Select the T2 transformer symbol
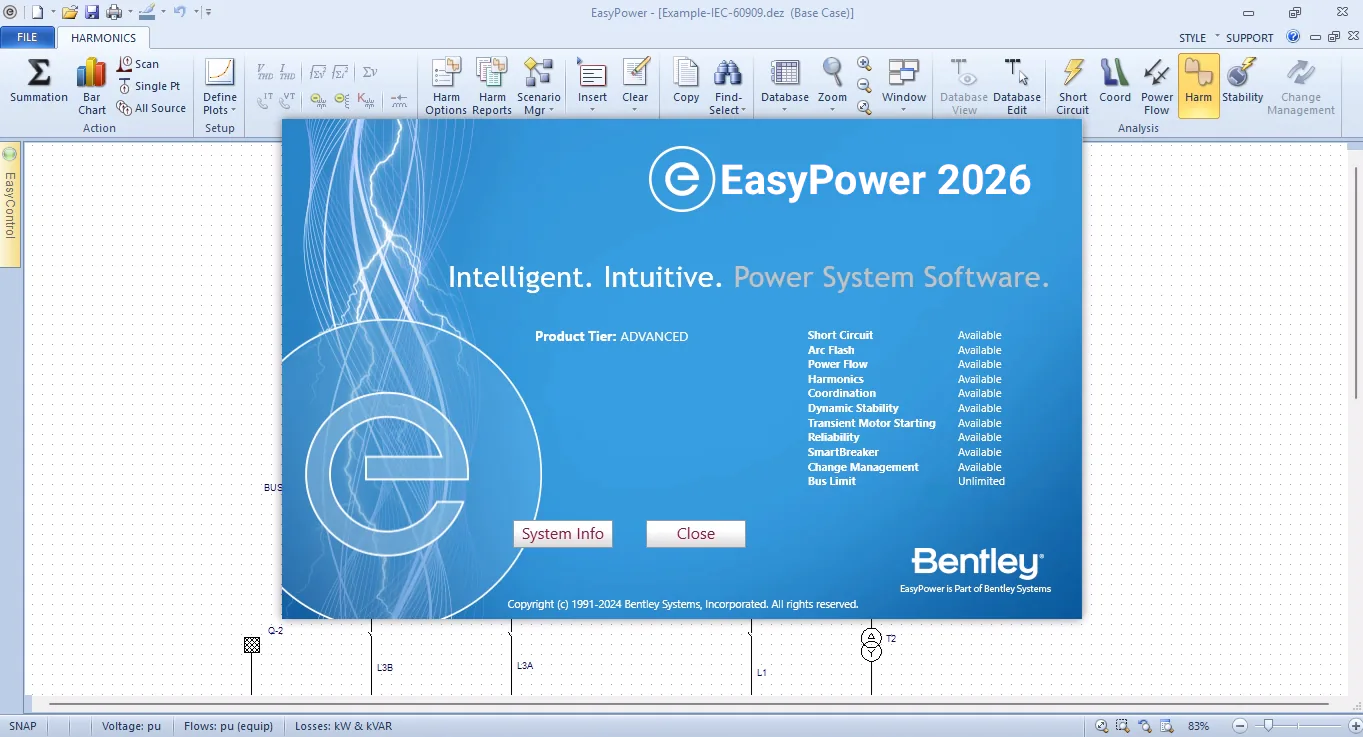The height and width of the screenshot is (737, 1363). click(871, 645)
